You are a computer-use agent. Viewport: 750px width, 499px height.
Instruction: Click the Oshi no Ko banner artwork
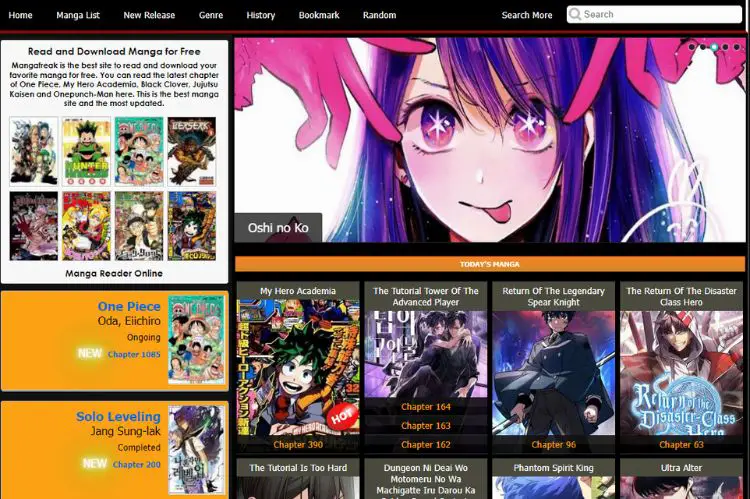click(490, 140)
